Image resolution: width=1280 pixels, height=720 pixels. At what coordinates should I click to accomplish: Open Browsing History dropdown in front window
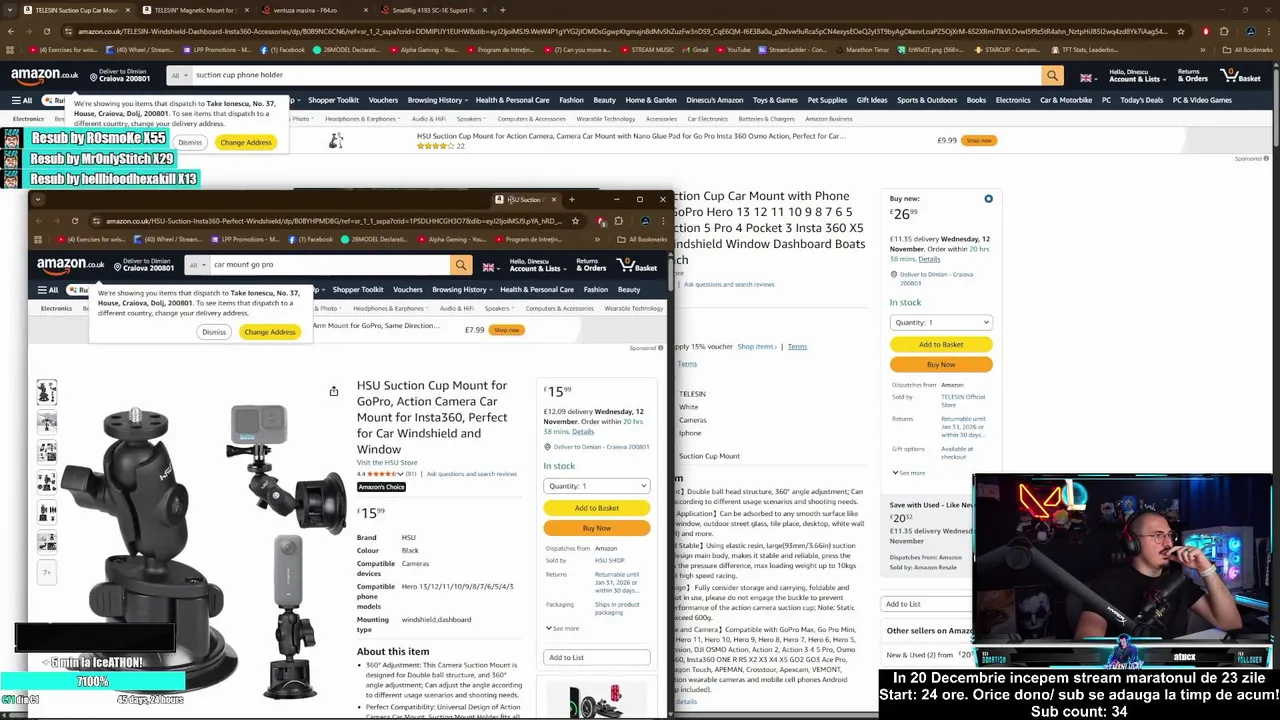click(462, 290)
